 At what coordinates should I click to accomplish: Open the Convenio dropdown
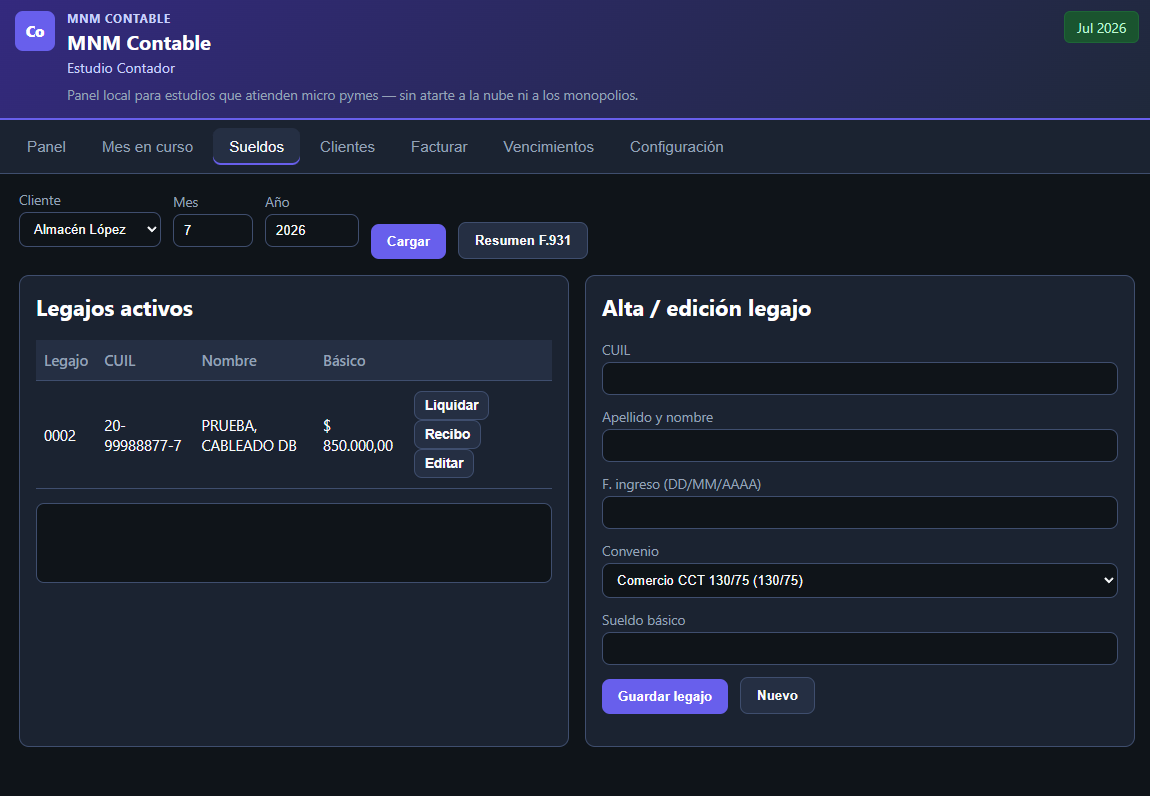(x=860, y=580)
